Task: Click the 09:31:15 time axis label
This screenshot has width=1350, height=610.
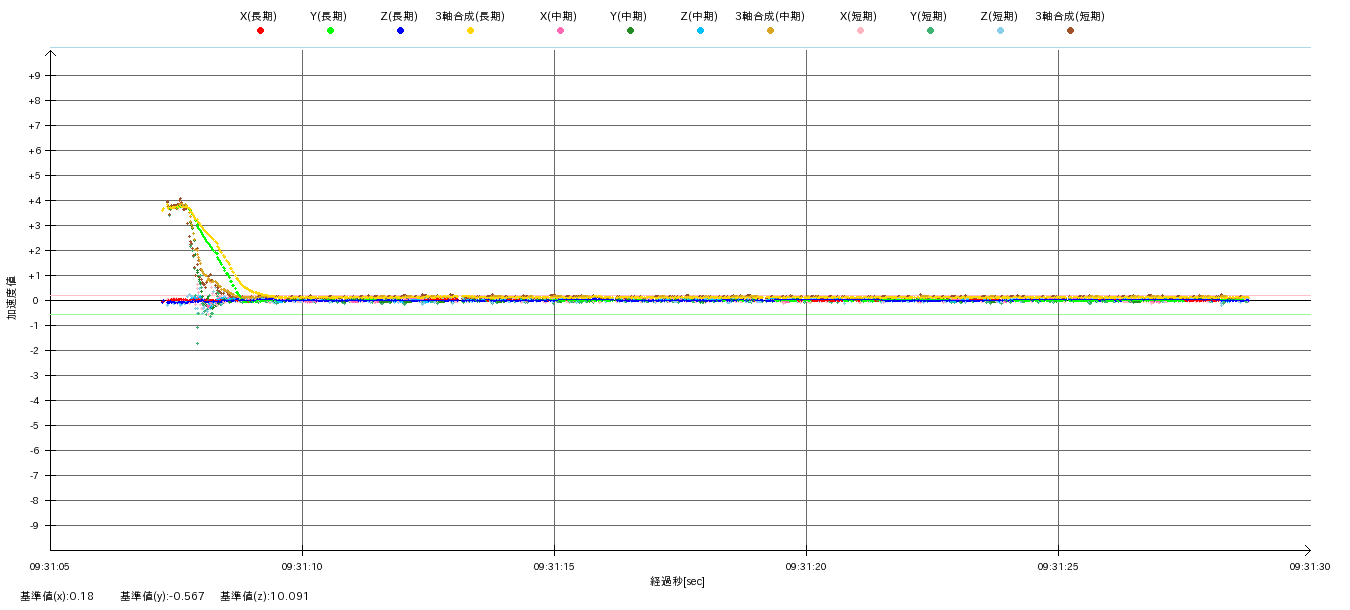Action: 554,566
